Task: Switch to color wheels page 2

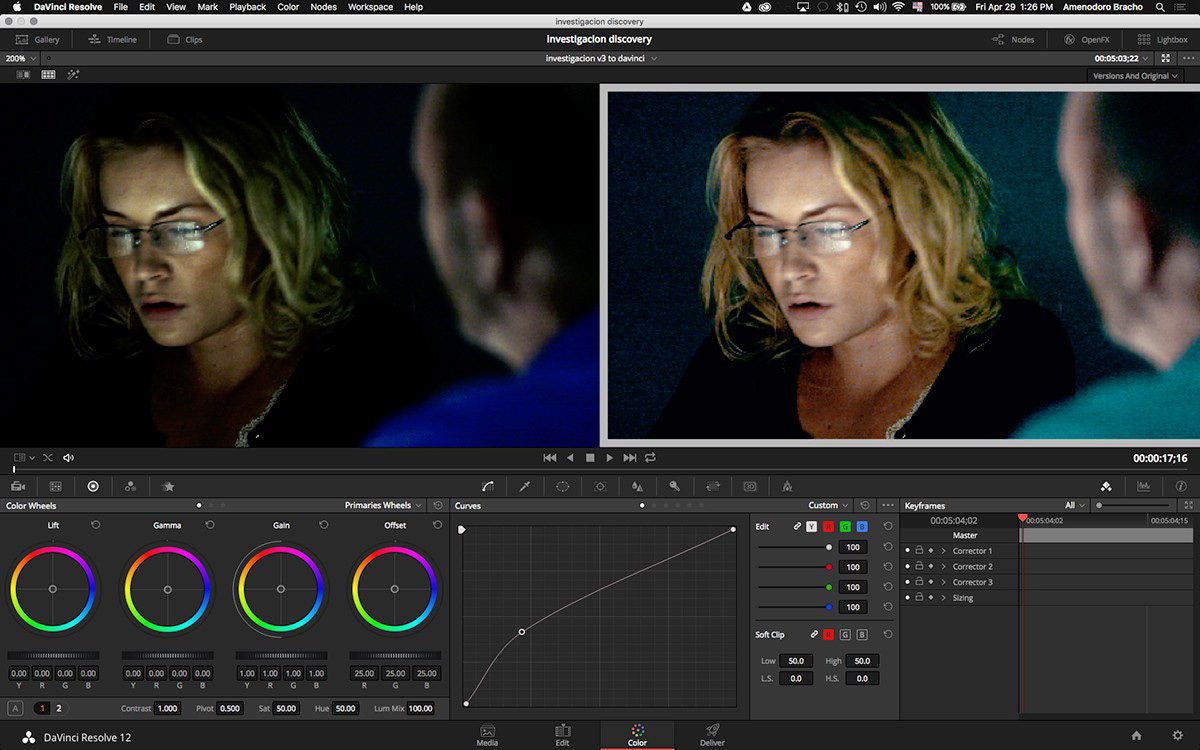Action: click(58, 708)
